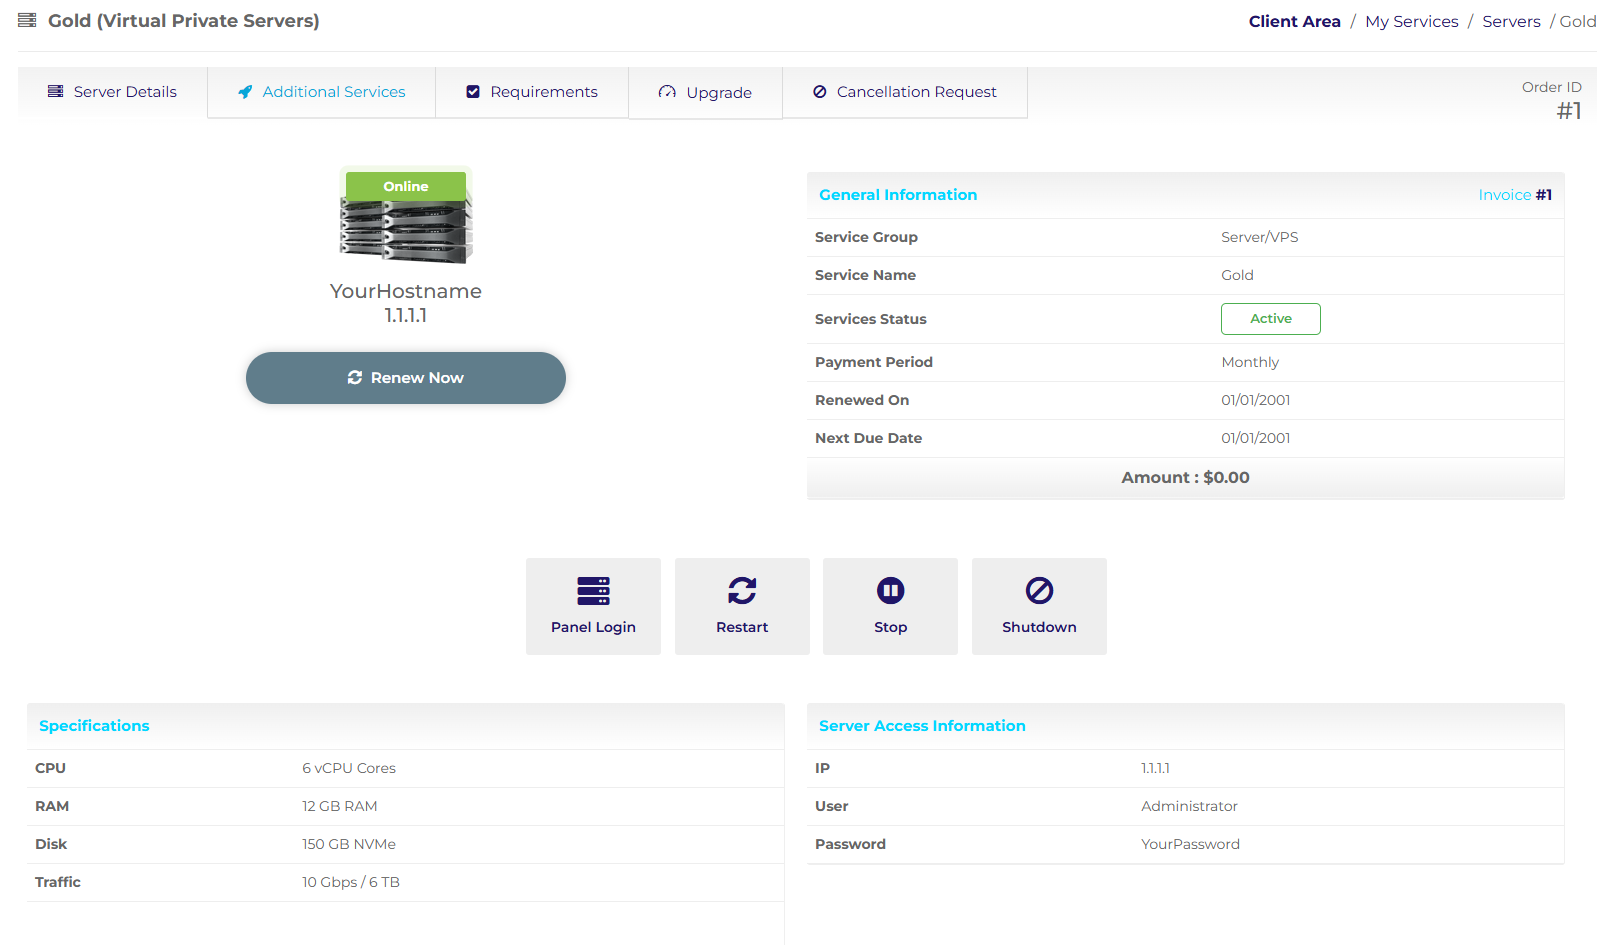This screenshot has height=945, width=1615.
Task: Switch to the Cancellation Request tab
Action: coord(905,92)
